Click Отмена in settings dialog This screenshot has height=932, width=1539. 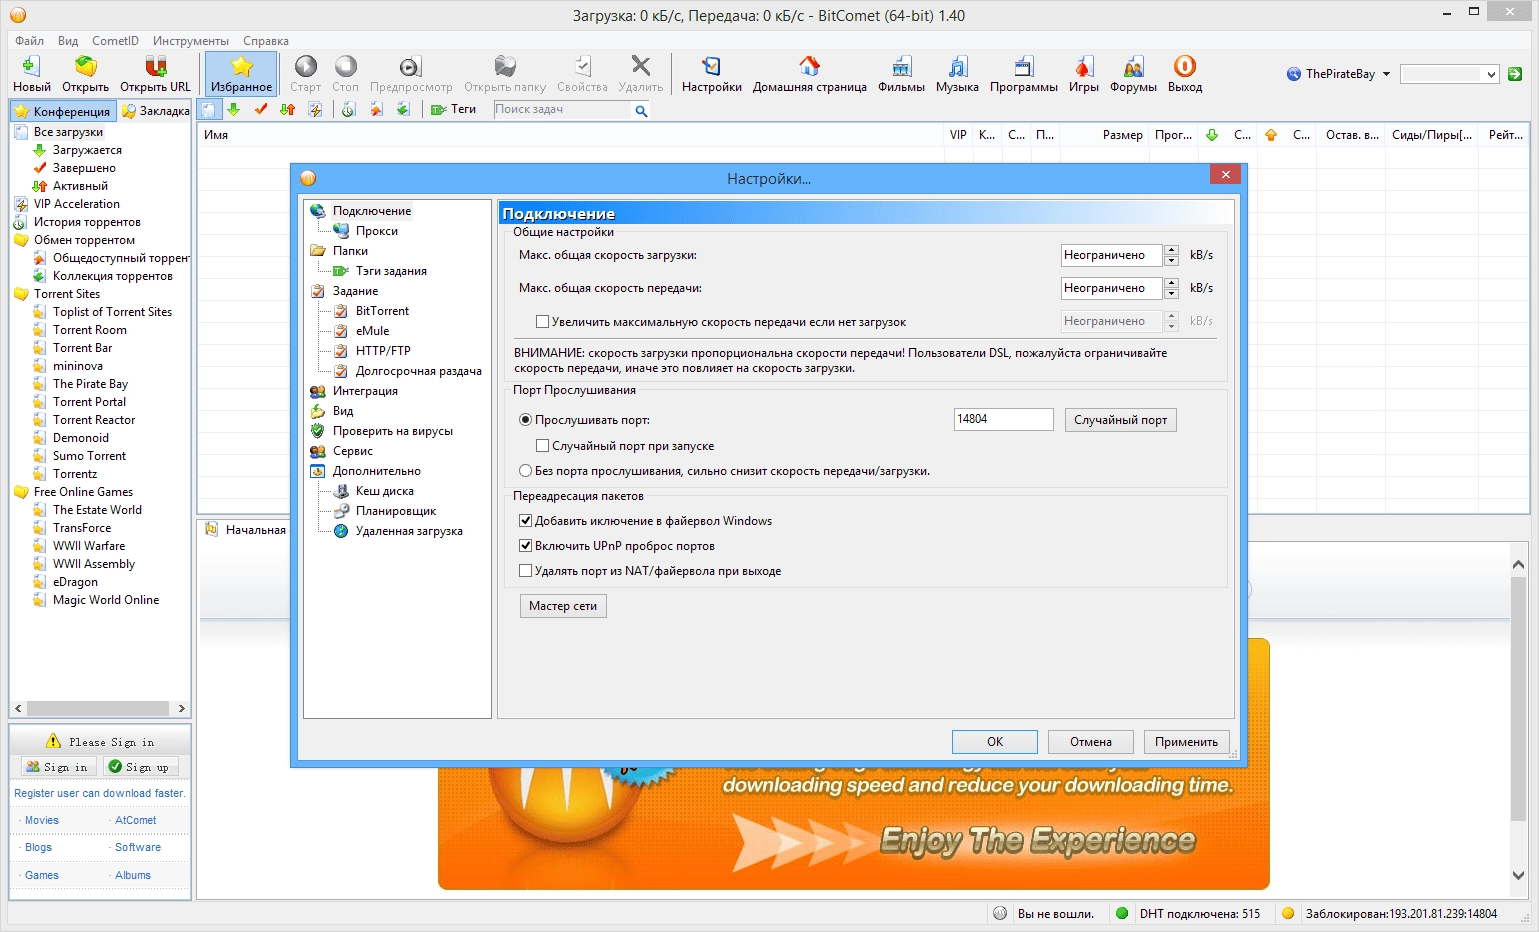[x=1091, y=742]
